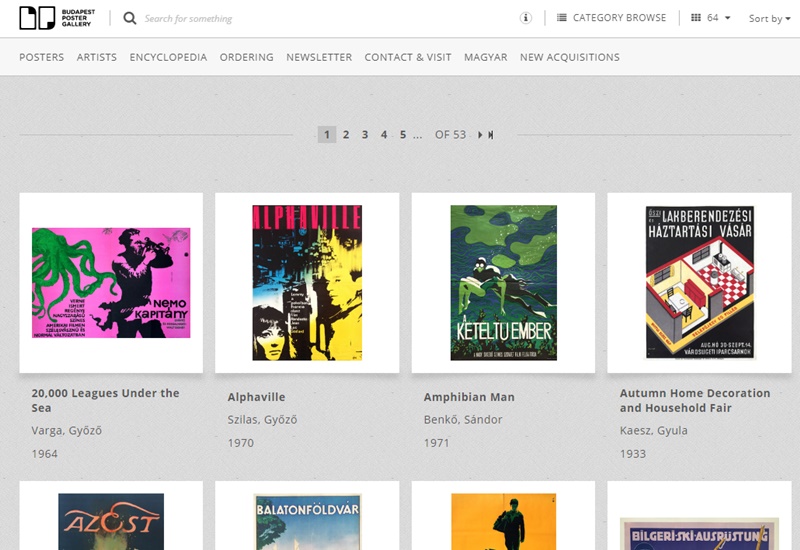The width and height of the screenshot is (800, 550).
Task: Click artist name 'Kaesz, Gyula'
Action: (x=654, y=431)
